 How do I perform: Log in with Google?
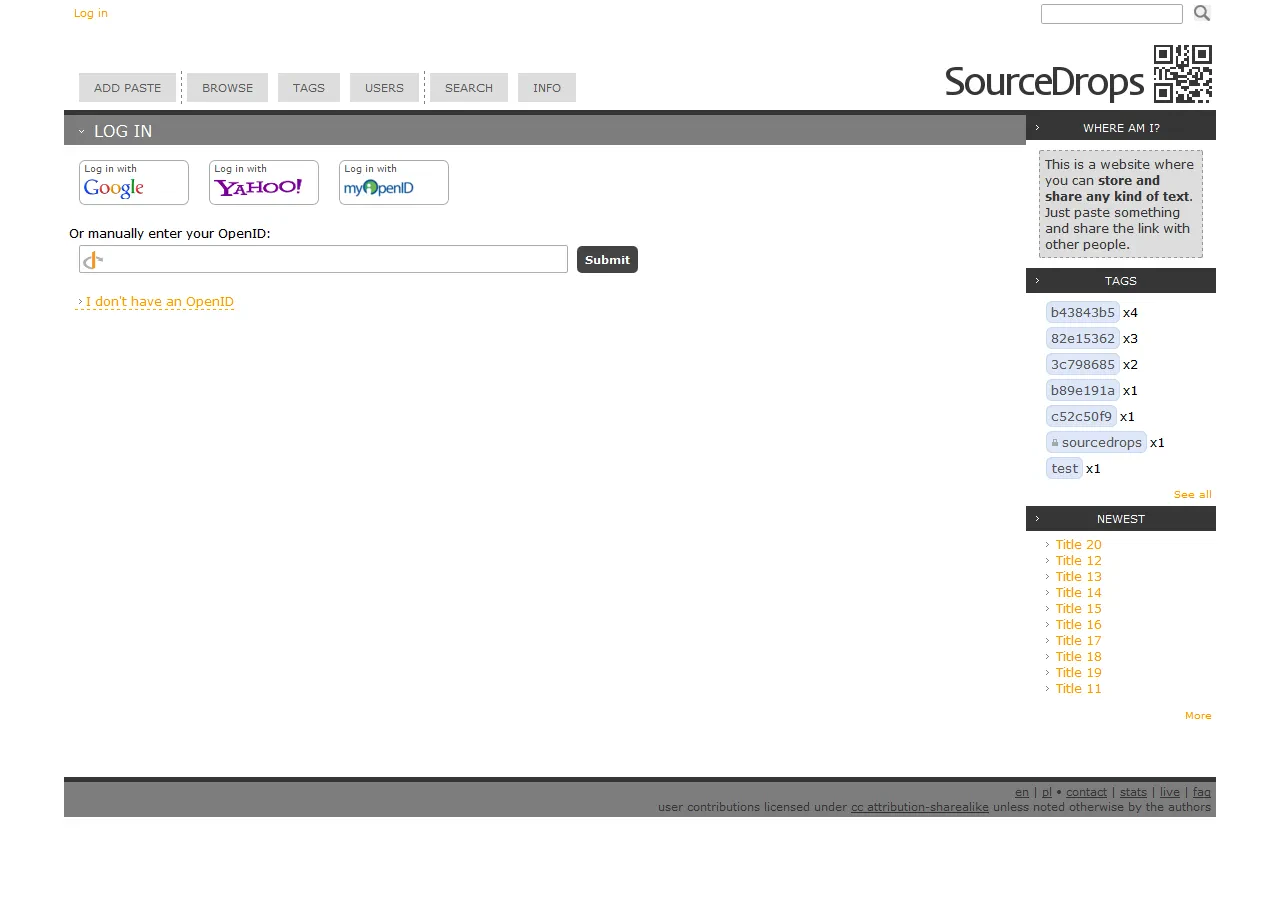(x=134, y=182)
